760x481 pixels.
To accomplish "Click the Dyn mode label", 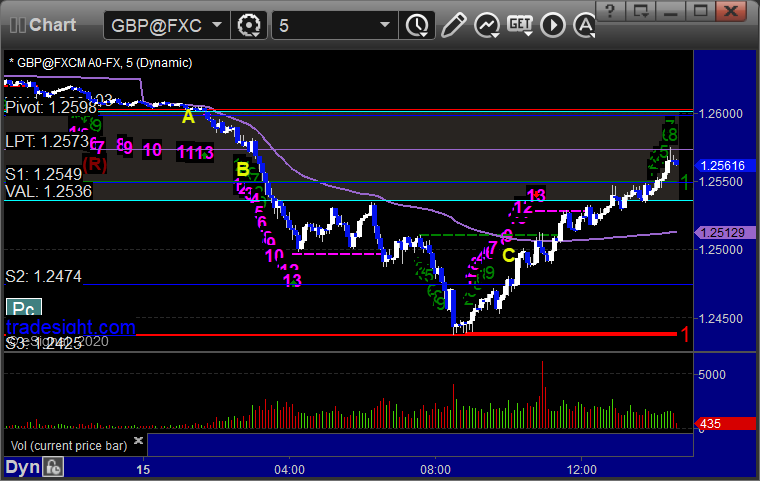I will 22,467.
